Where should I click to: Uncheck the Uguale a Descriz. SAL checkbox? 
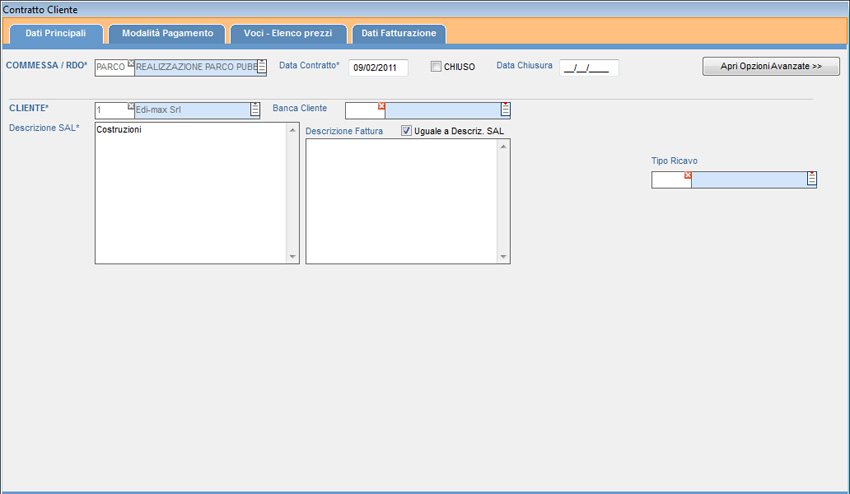click(407, 131)
